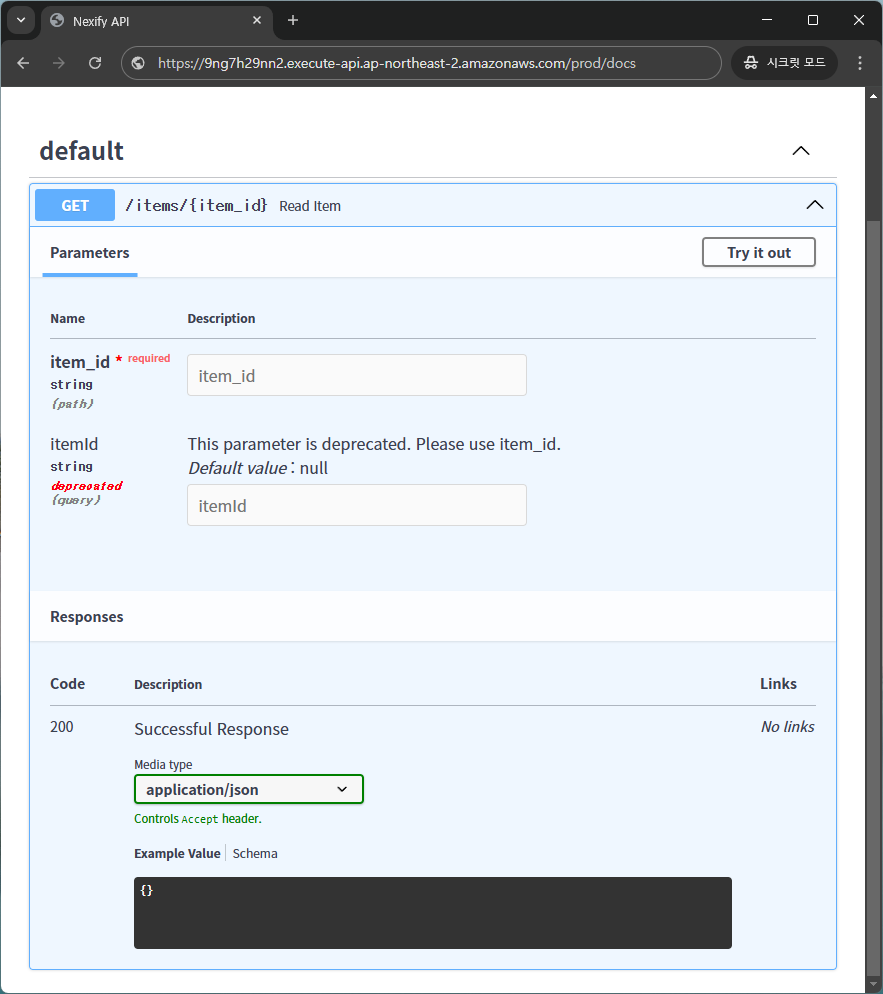
Task: Click the default section heading
Action: click(82, 151)
